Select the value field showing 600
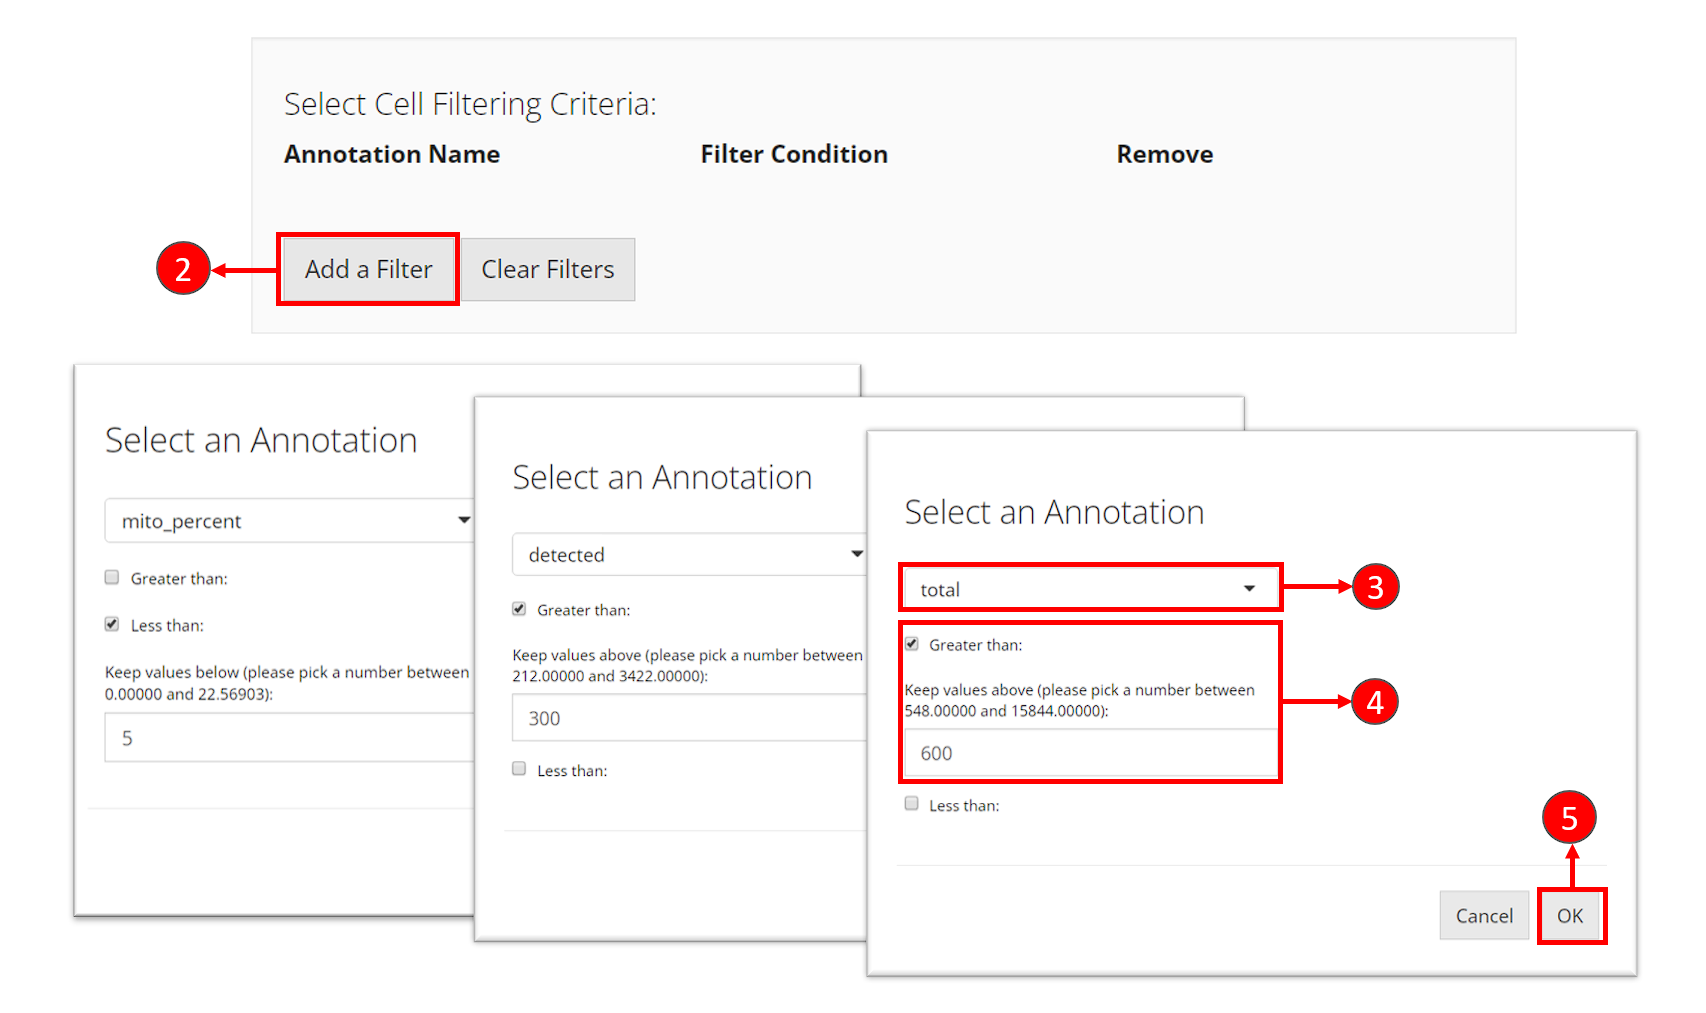The height and width of the screenshot is (1013, 1706). [x=1089, y=753]
